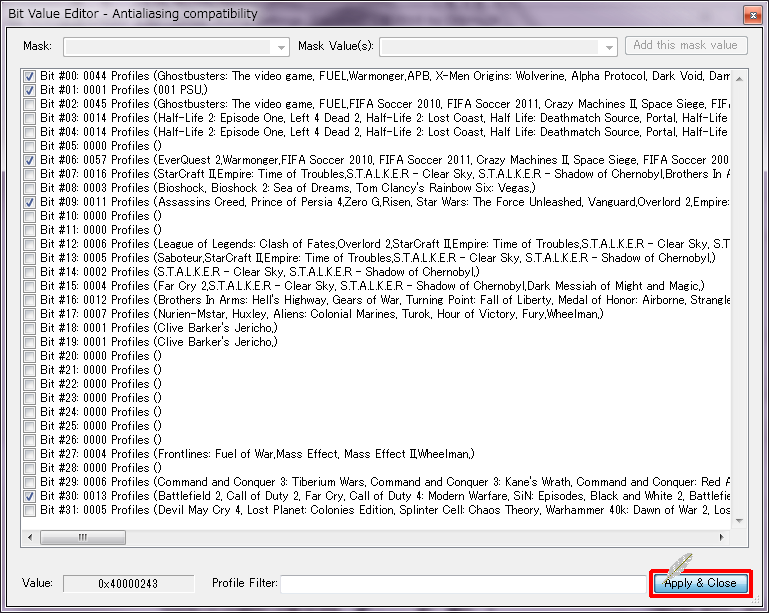Enable the Bit #27 Frontlines checkbox

tap(29, 455)
